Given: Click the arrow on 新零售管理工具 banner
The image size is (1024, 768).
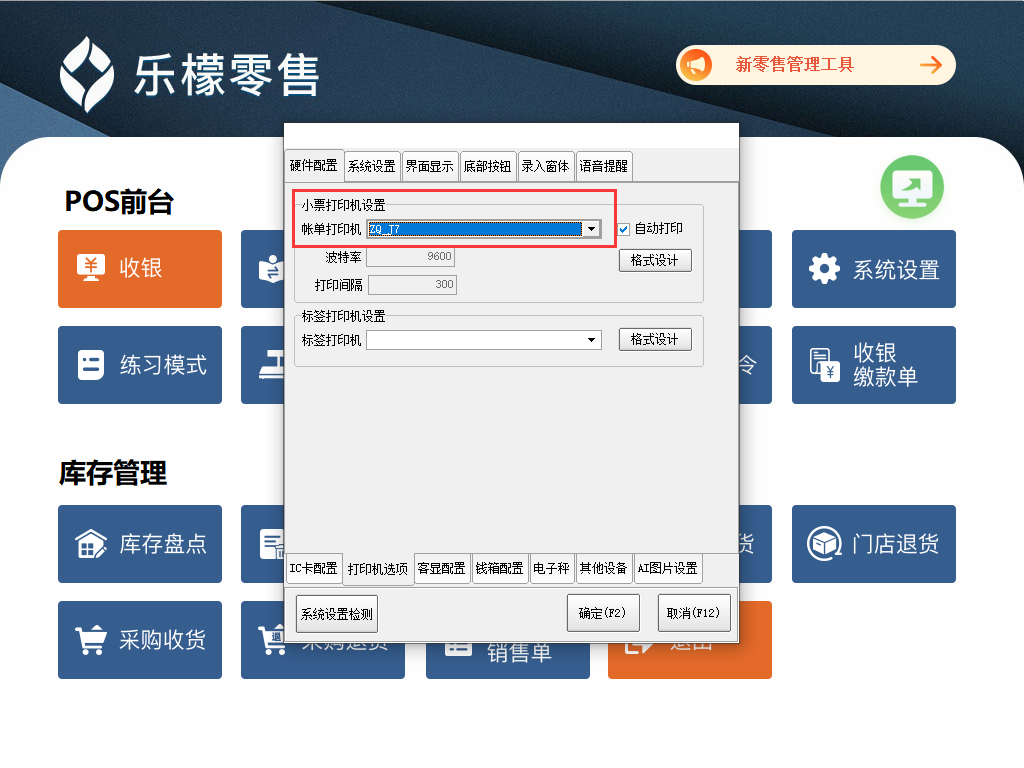Looking at the screenshot, I should pos(931,65).
